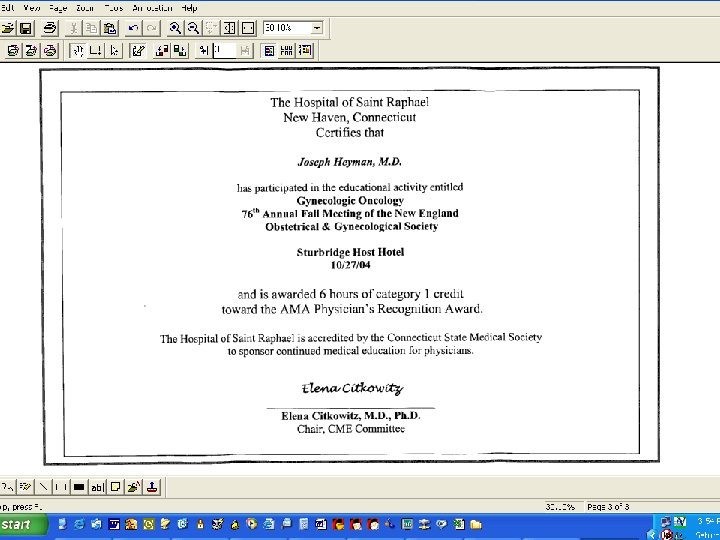Select the Hollow Rectangle annotation tool
This screenshot has height=540, width=720.
pos(61,487)
